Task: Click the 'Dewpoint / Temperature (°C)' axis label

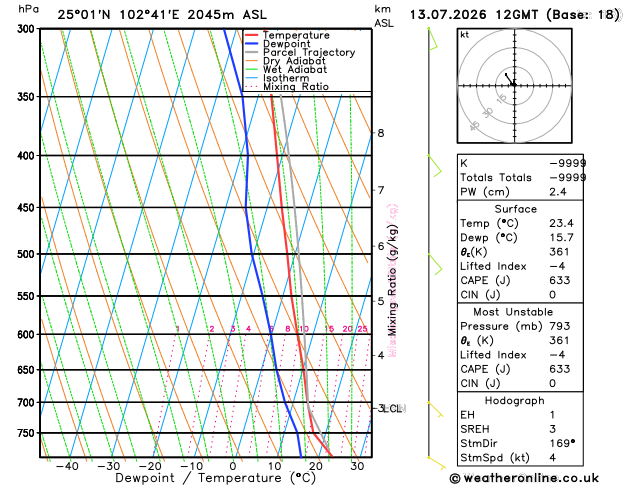Action: (215, 478)
